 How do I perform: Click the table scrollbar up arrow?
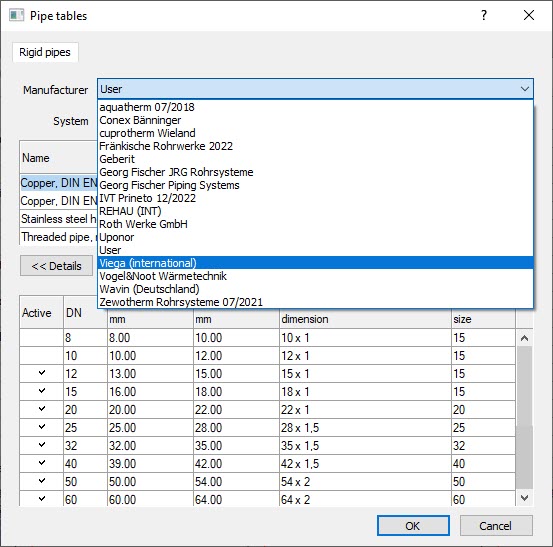click(x=524, y=338)
